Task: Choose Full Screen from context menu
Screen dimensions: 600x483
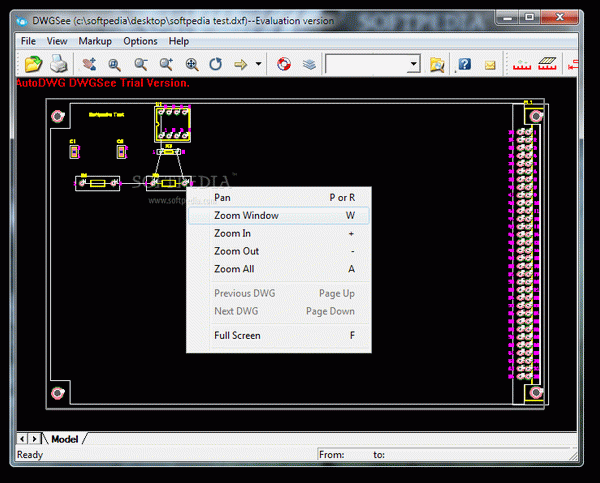Action: [x=279, y=335]
